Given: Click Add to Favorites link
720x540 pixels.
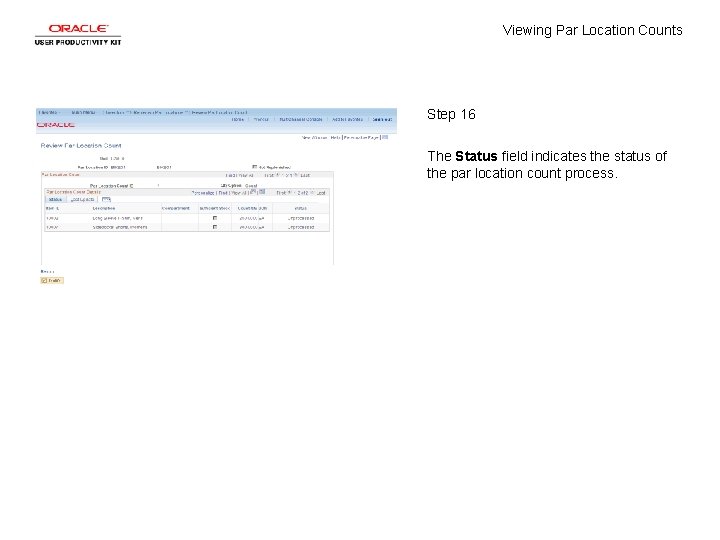Looking at the screenshot, I should click(x=348, y=119).
